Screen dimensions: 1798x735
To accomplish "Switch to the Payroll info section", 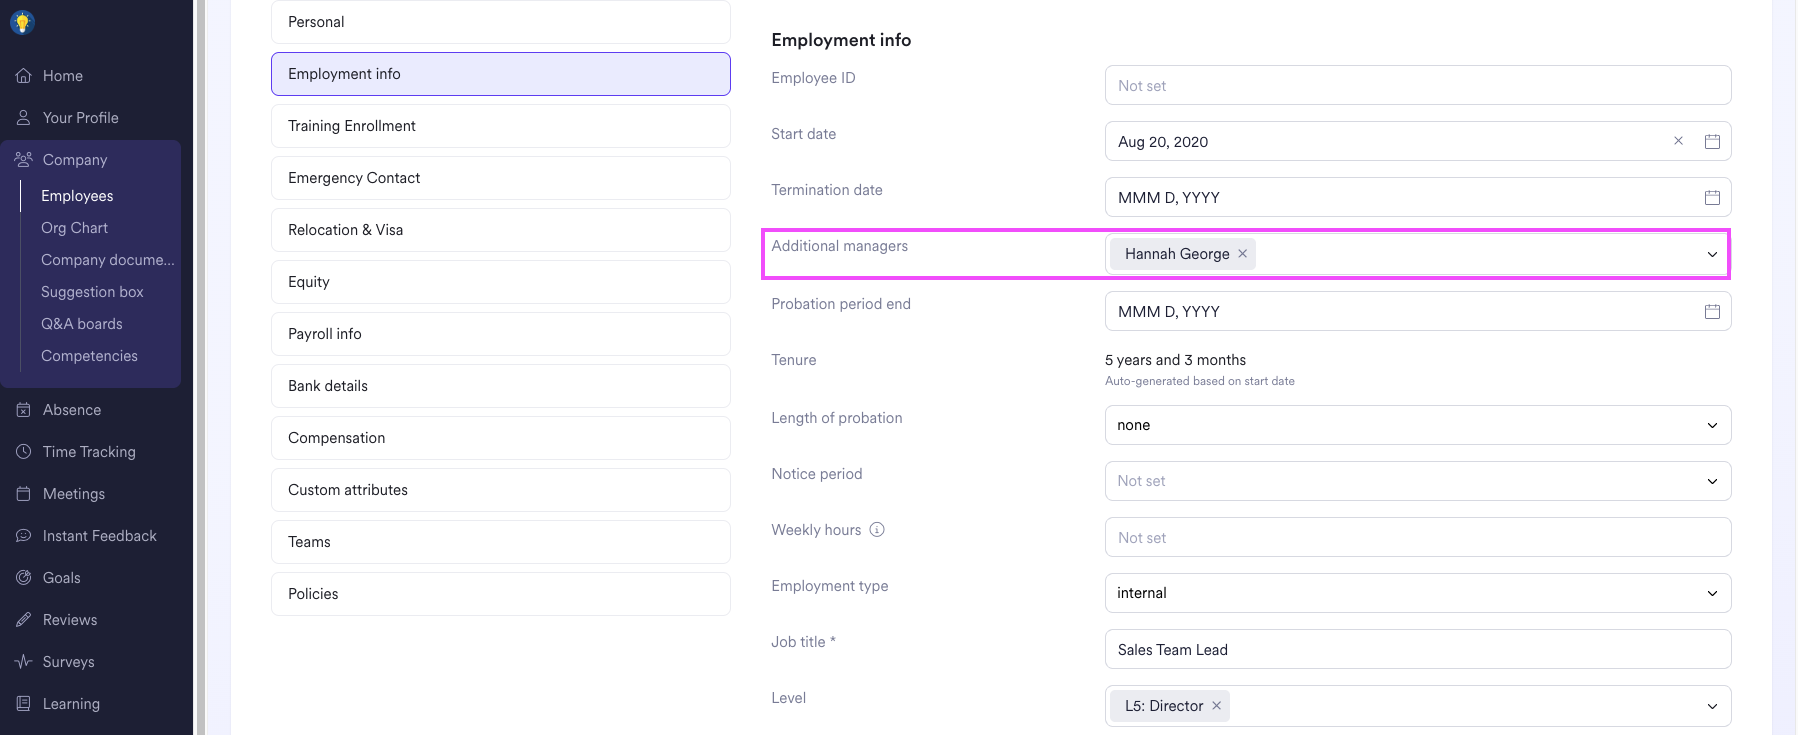I will [x=500, y=334].
